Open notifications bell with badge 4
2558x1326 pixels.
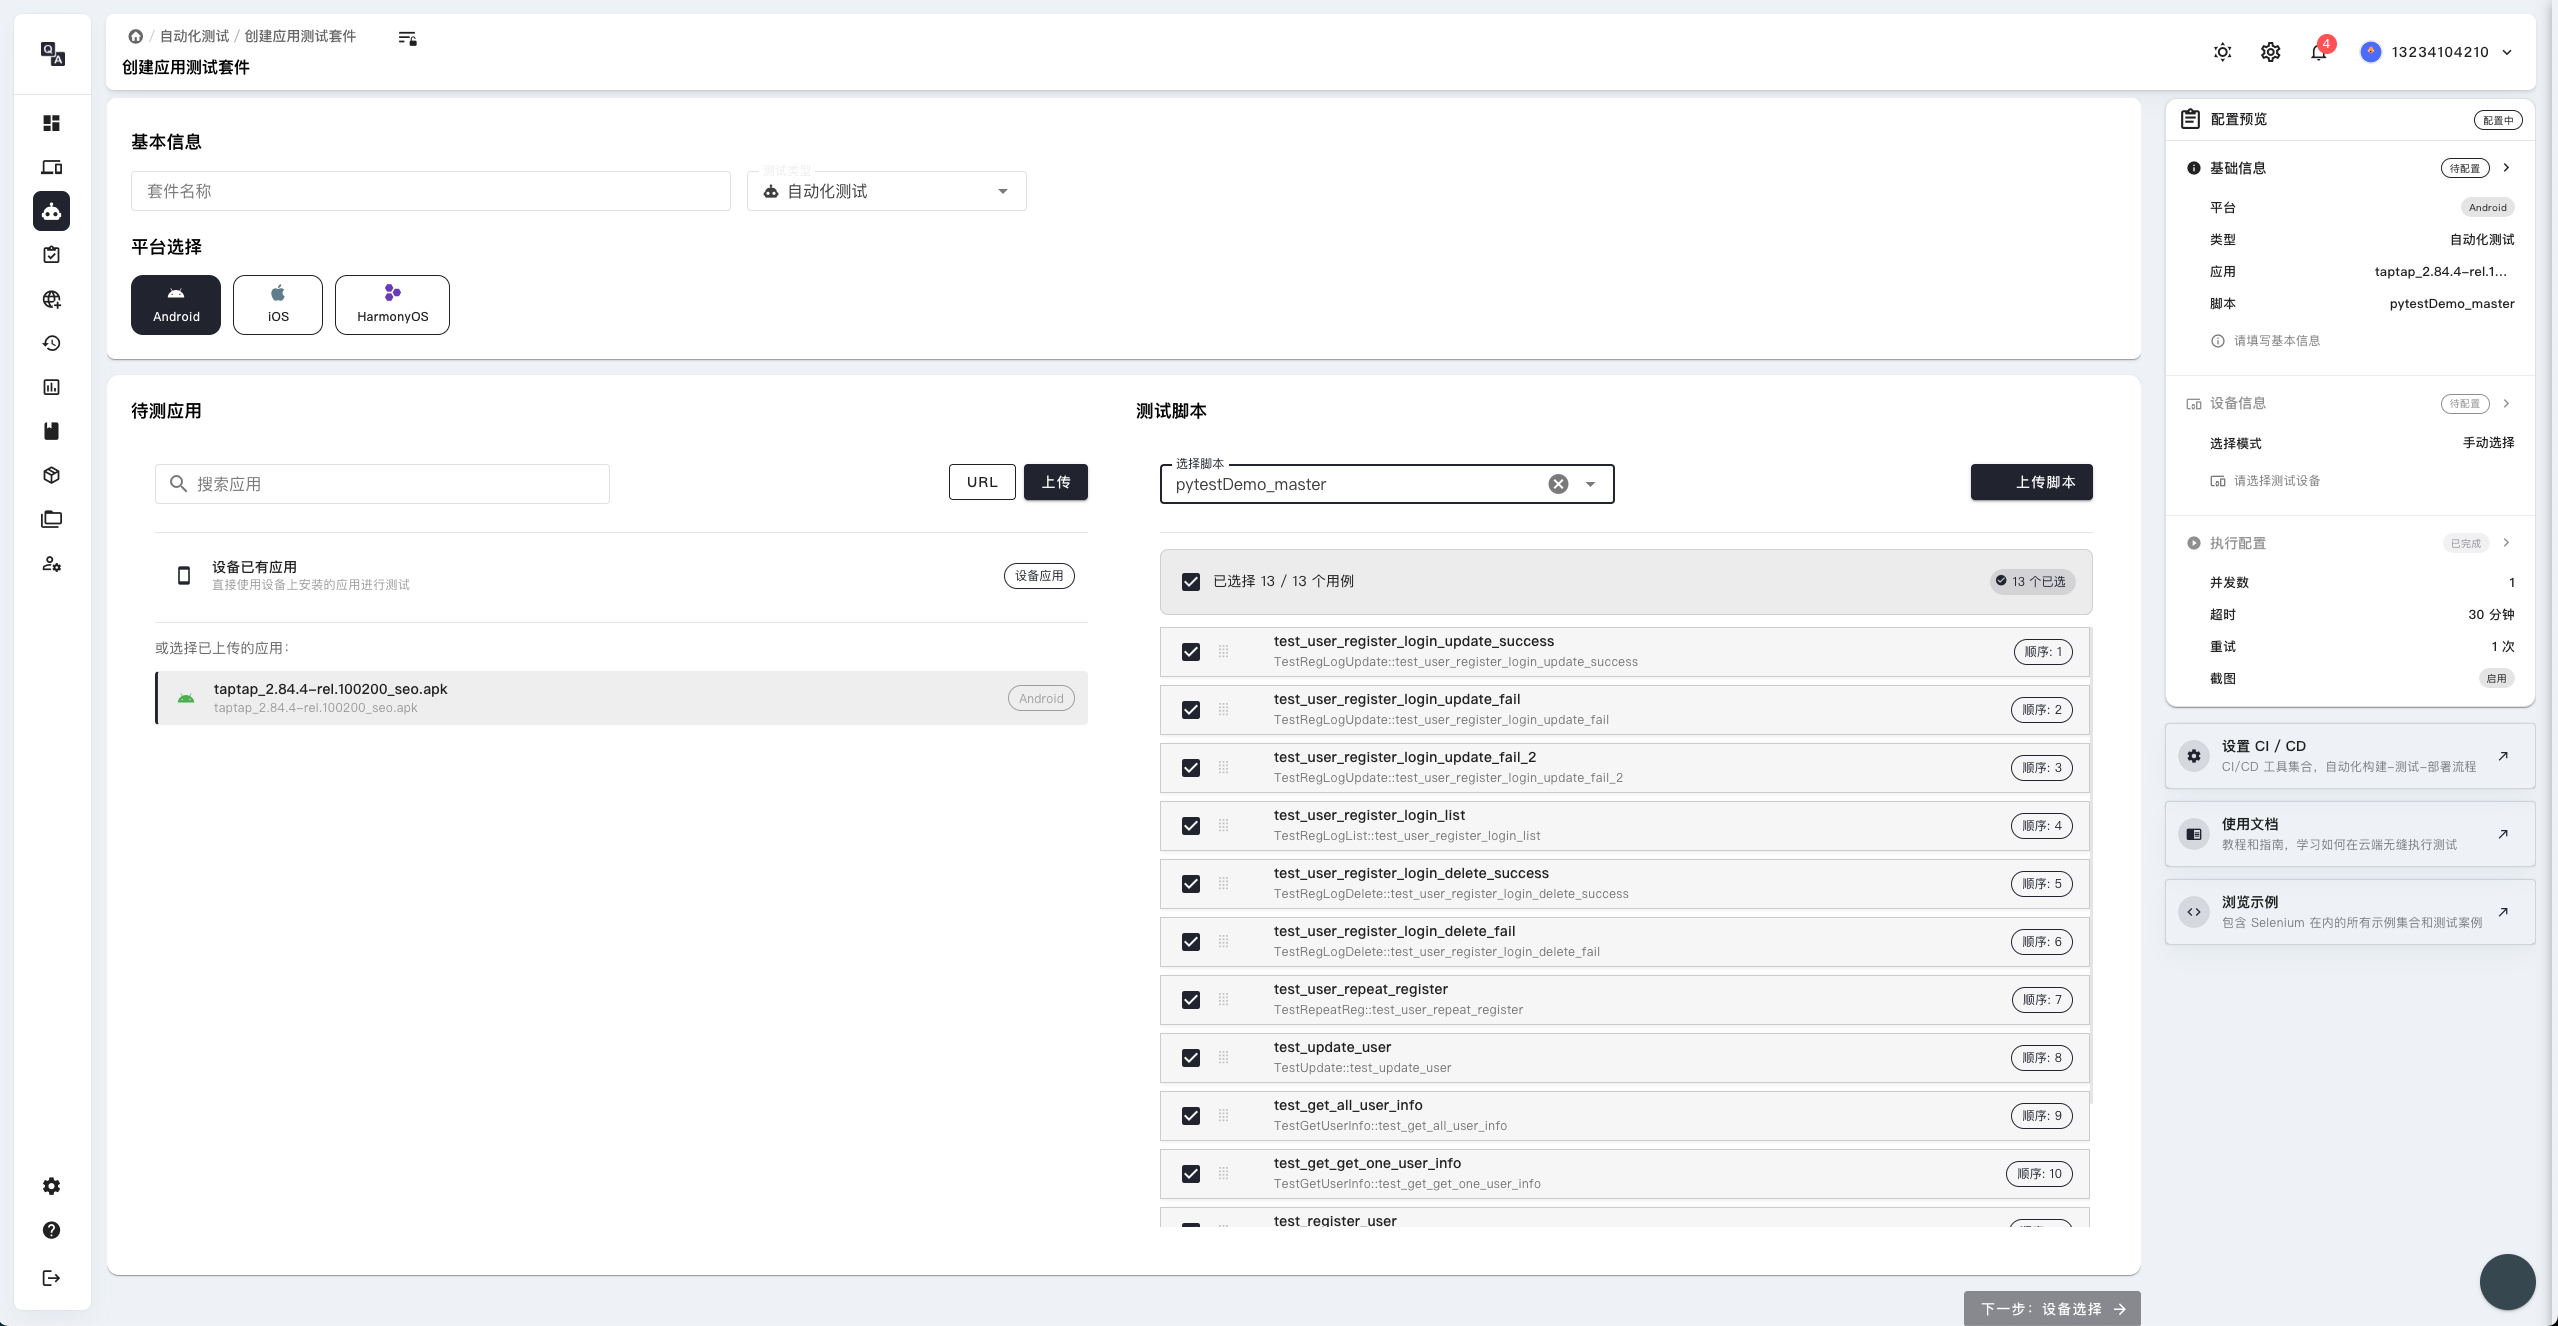tap(2319, 52)
